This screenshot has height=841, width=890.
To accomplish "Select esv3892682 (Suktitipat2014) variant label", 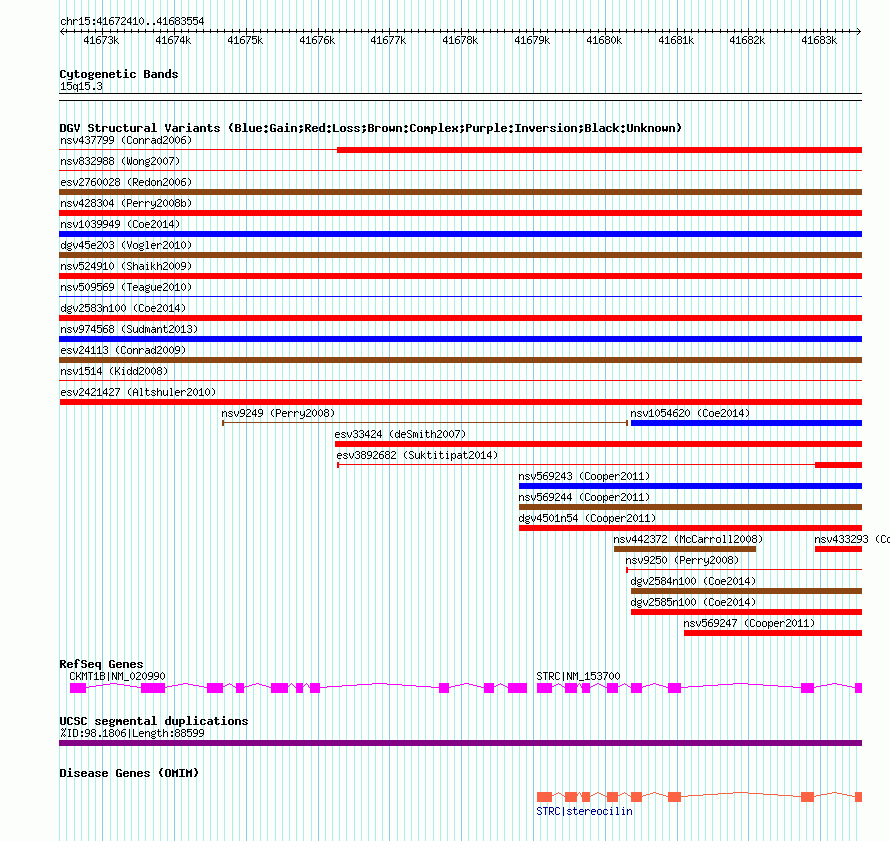I will [x=417, y=455].
